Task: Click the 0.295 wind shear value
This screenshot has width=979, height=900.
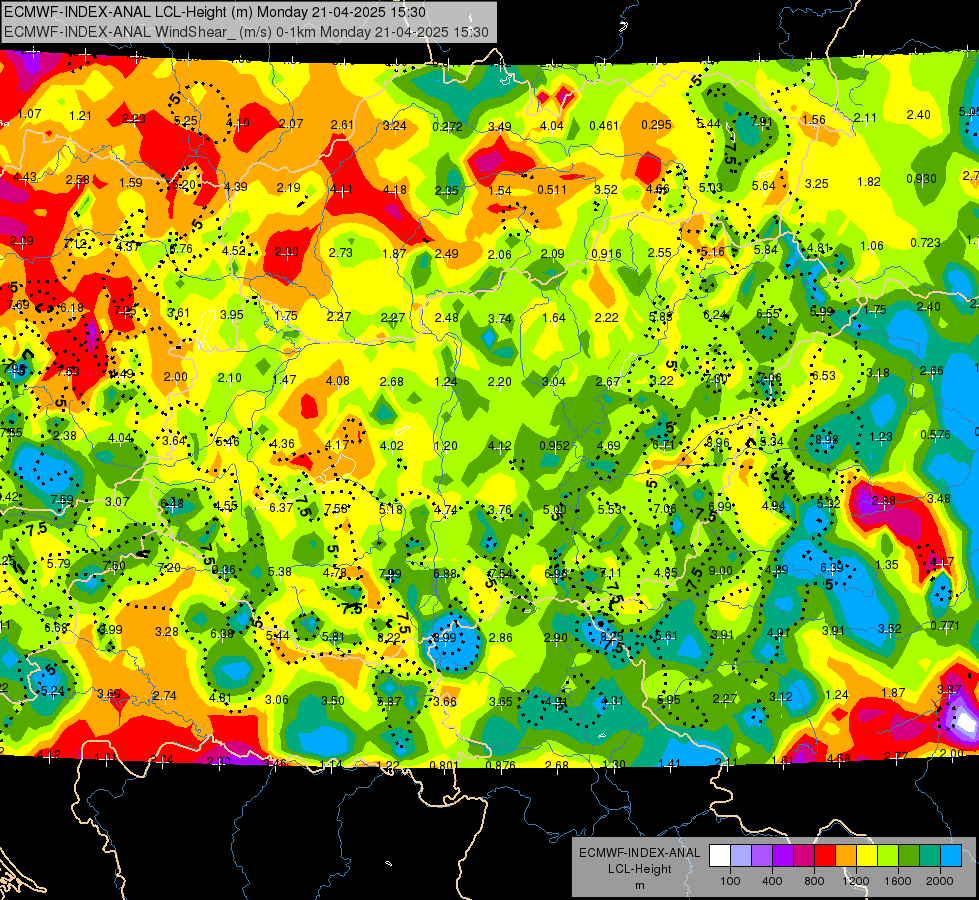Action: pos(656,125)
